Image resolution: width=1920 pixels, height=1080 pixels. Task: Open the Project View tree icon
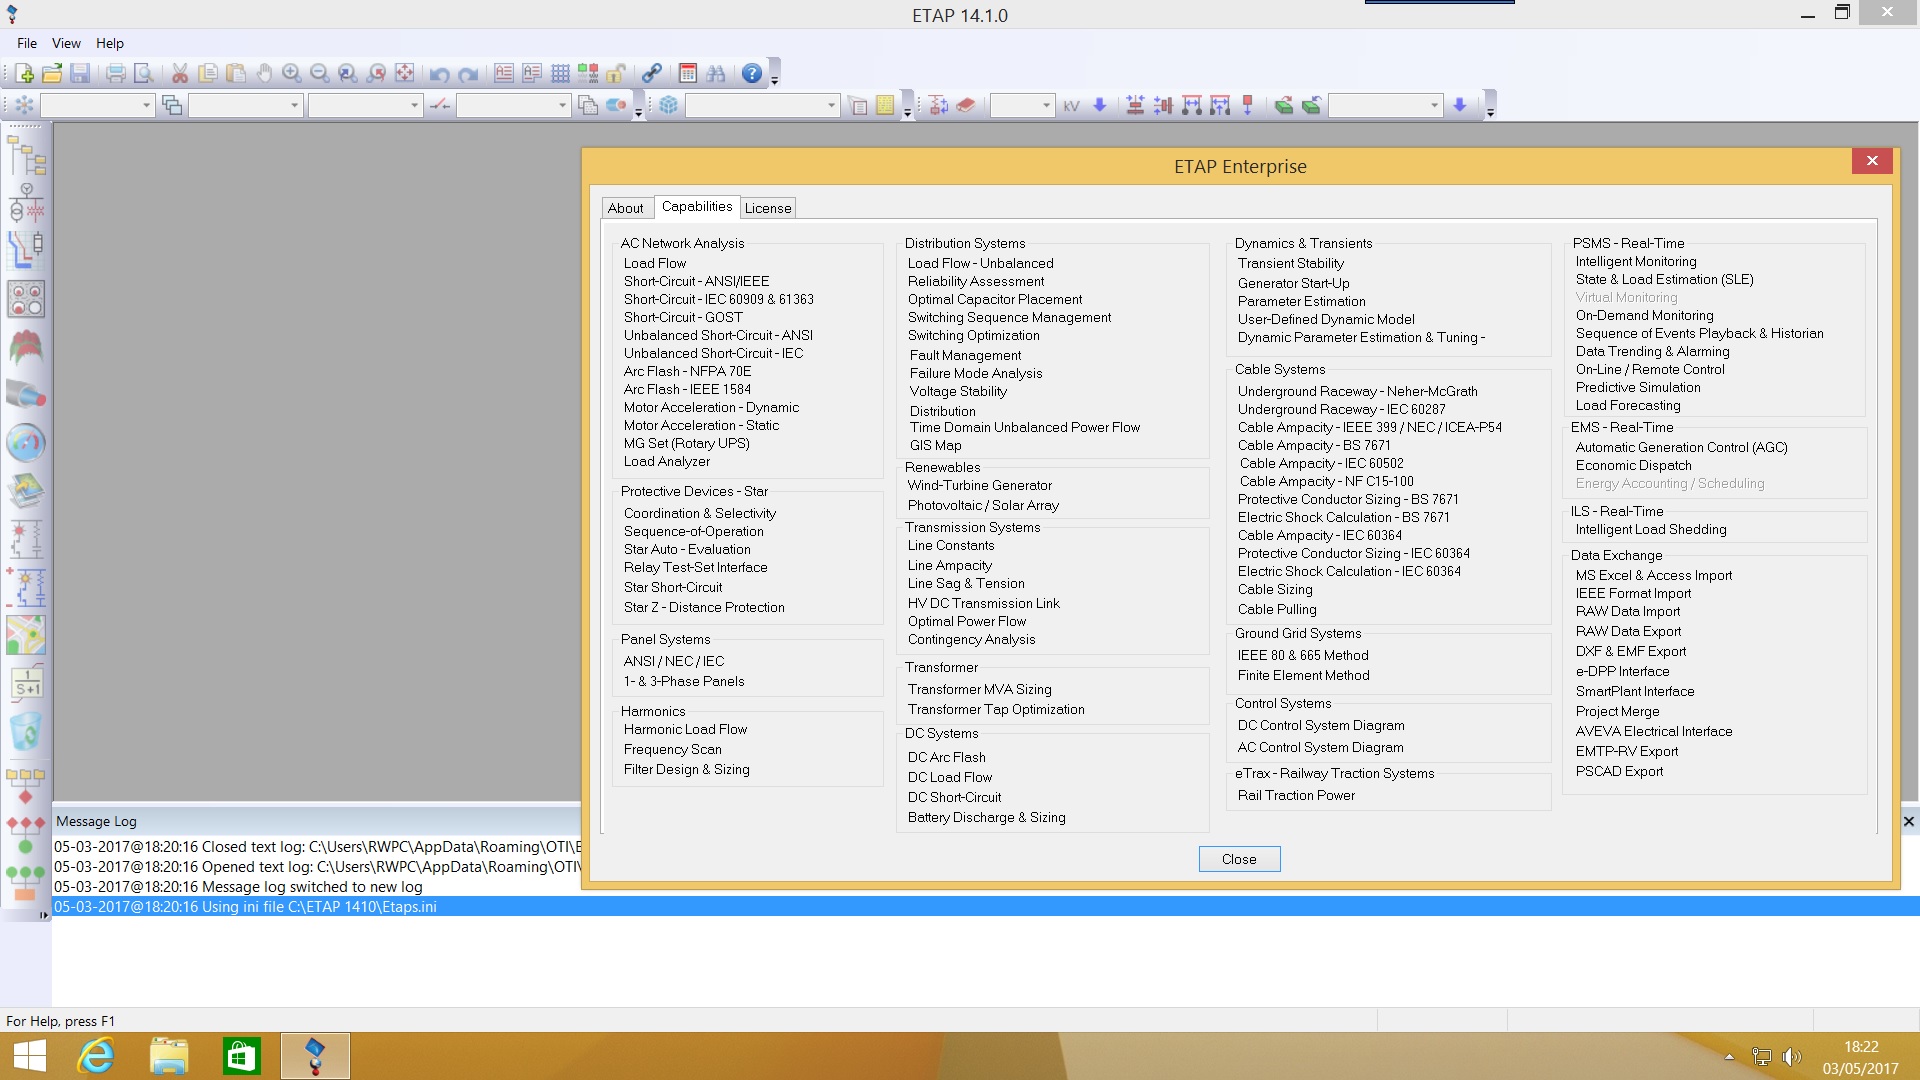point(26,156)
